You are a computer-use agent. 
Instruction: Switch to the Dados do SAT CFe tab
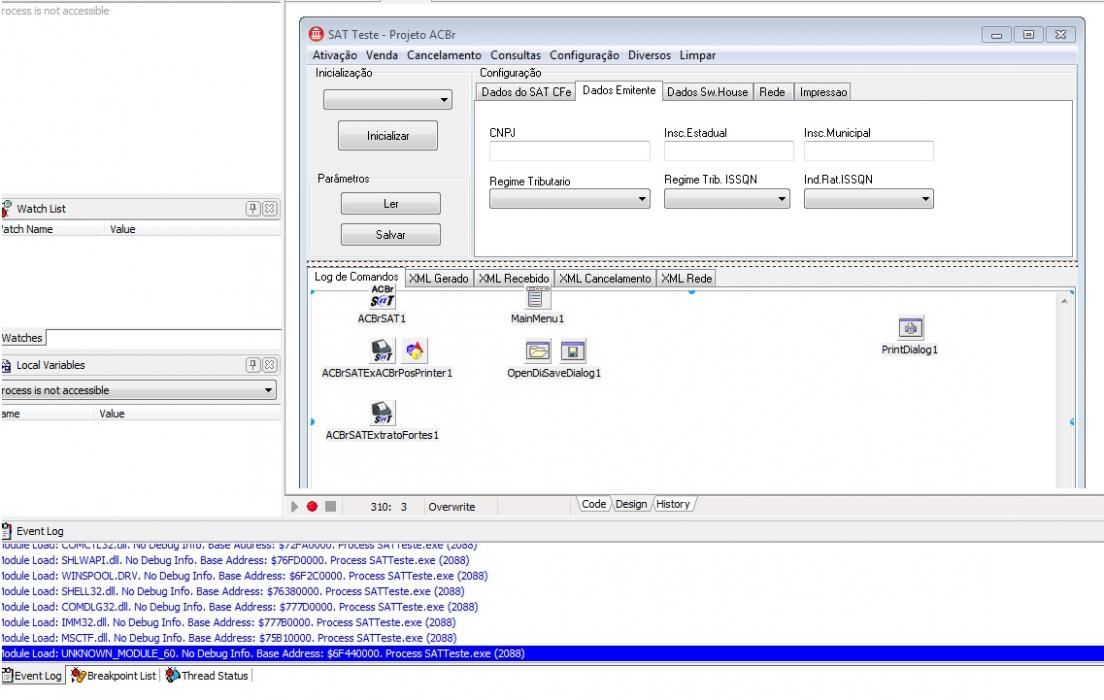coord(526,92)
